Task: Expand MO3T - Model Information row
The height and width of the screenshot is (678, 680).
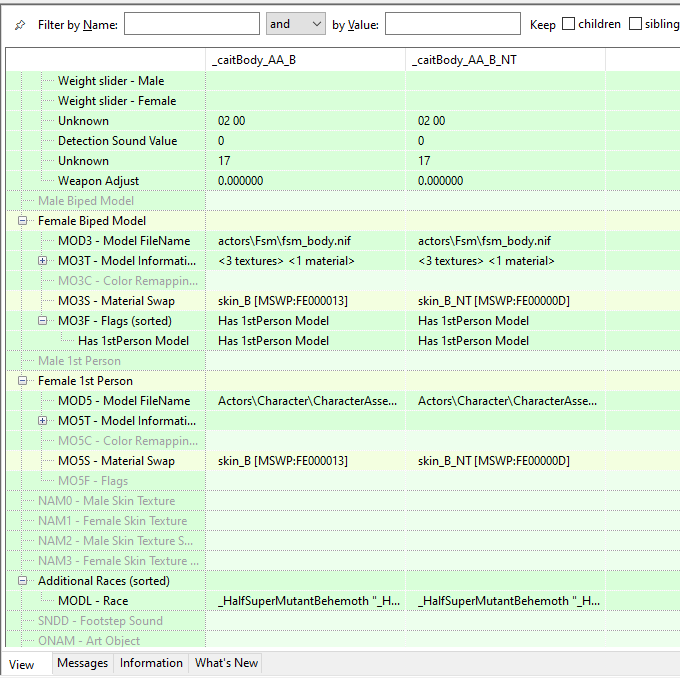Action: point(42,261)
